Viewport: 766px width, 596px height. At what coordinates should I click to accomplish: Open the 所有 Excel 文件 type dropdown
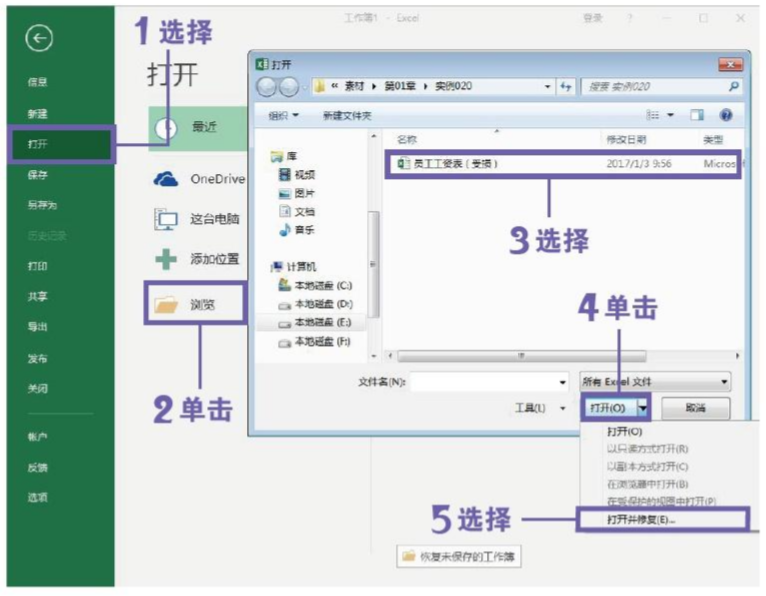coord(655,382)
